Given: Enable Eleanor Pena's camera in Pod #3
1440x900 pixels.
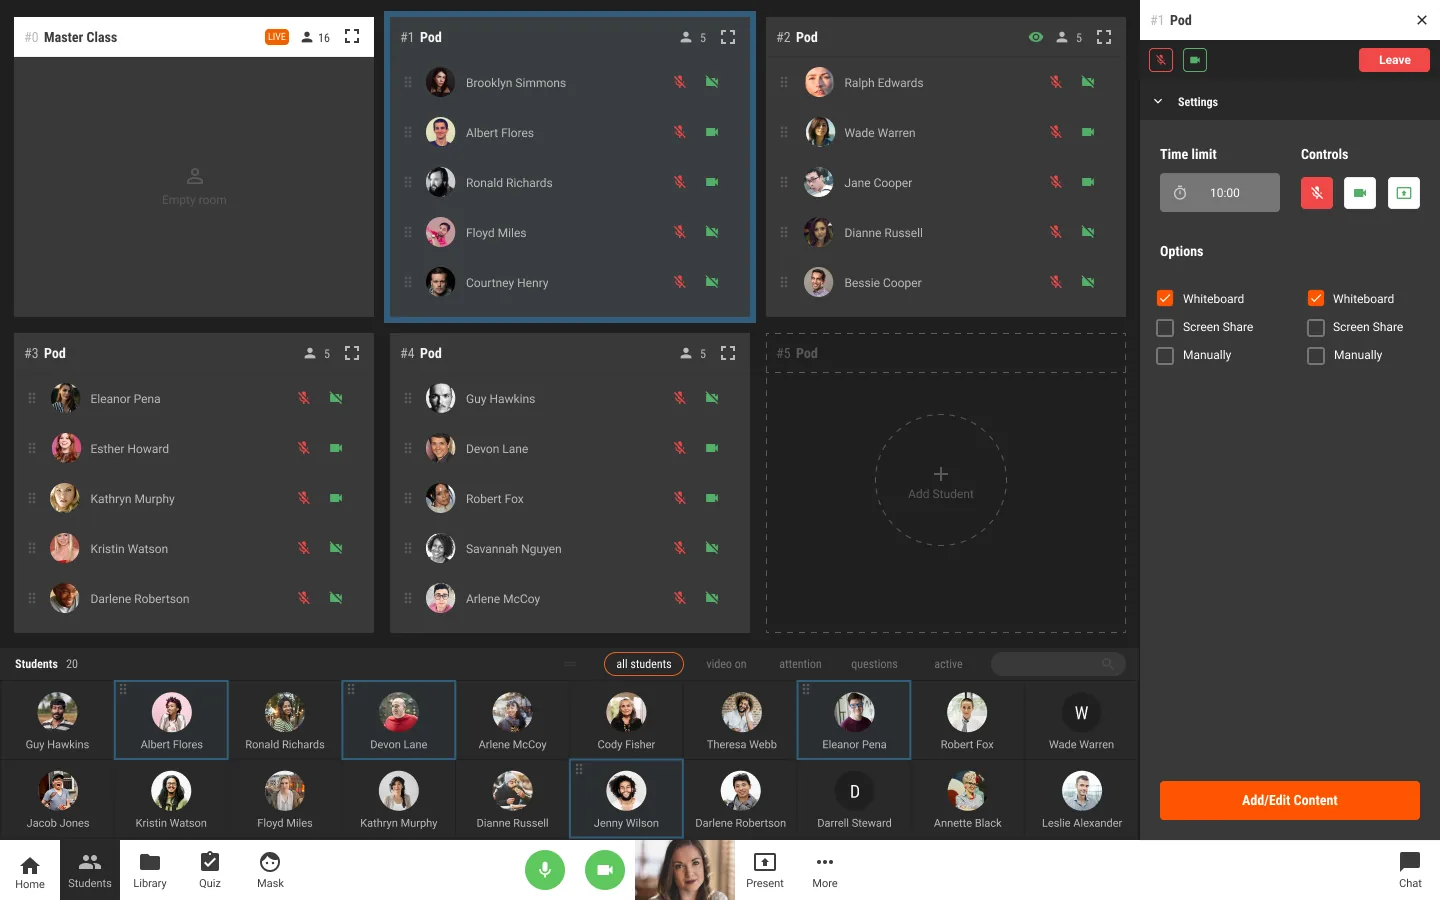Looking at the screenshot, I should pos(336,398).
